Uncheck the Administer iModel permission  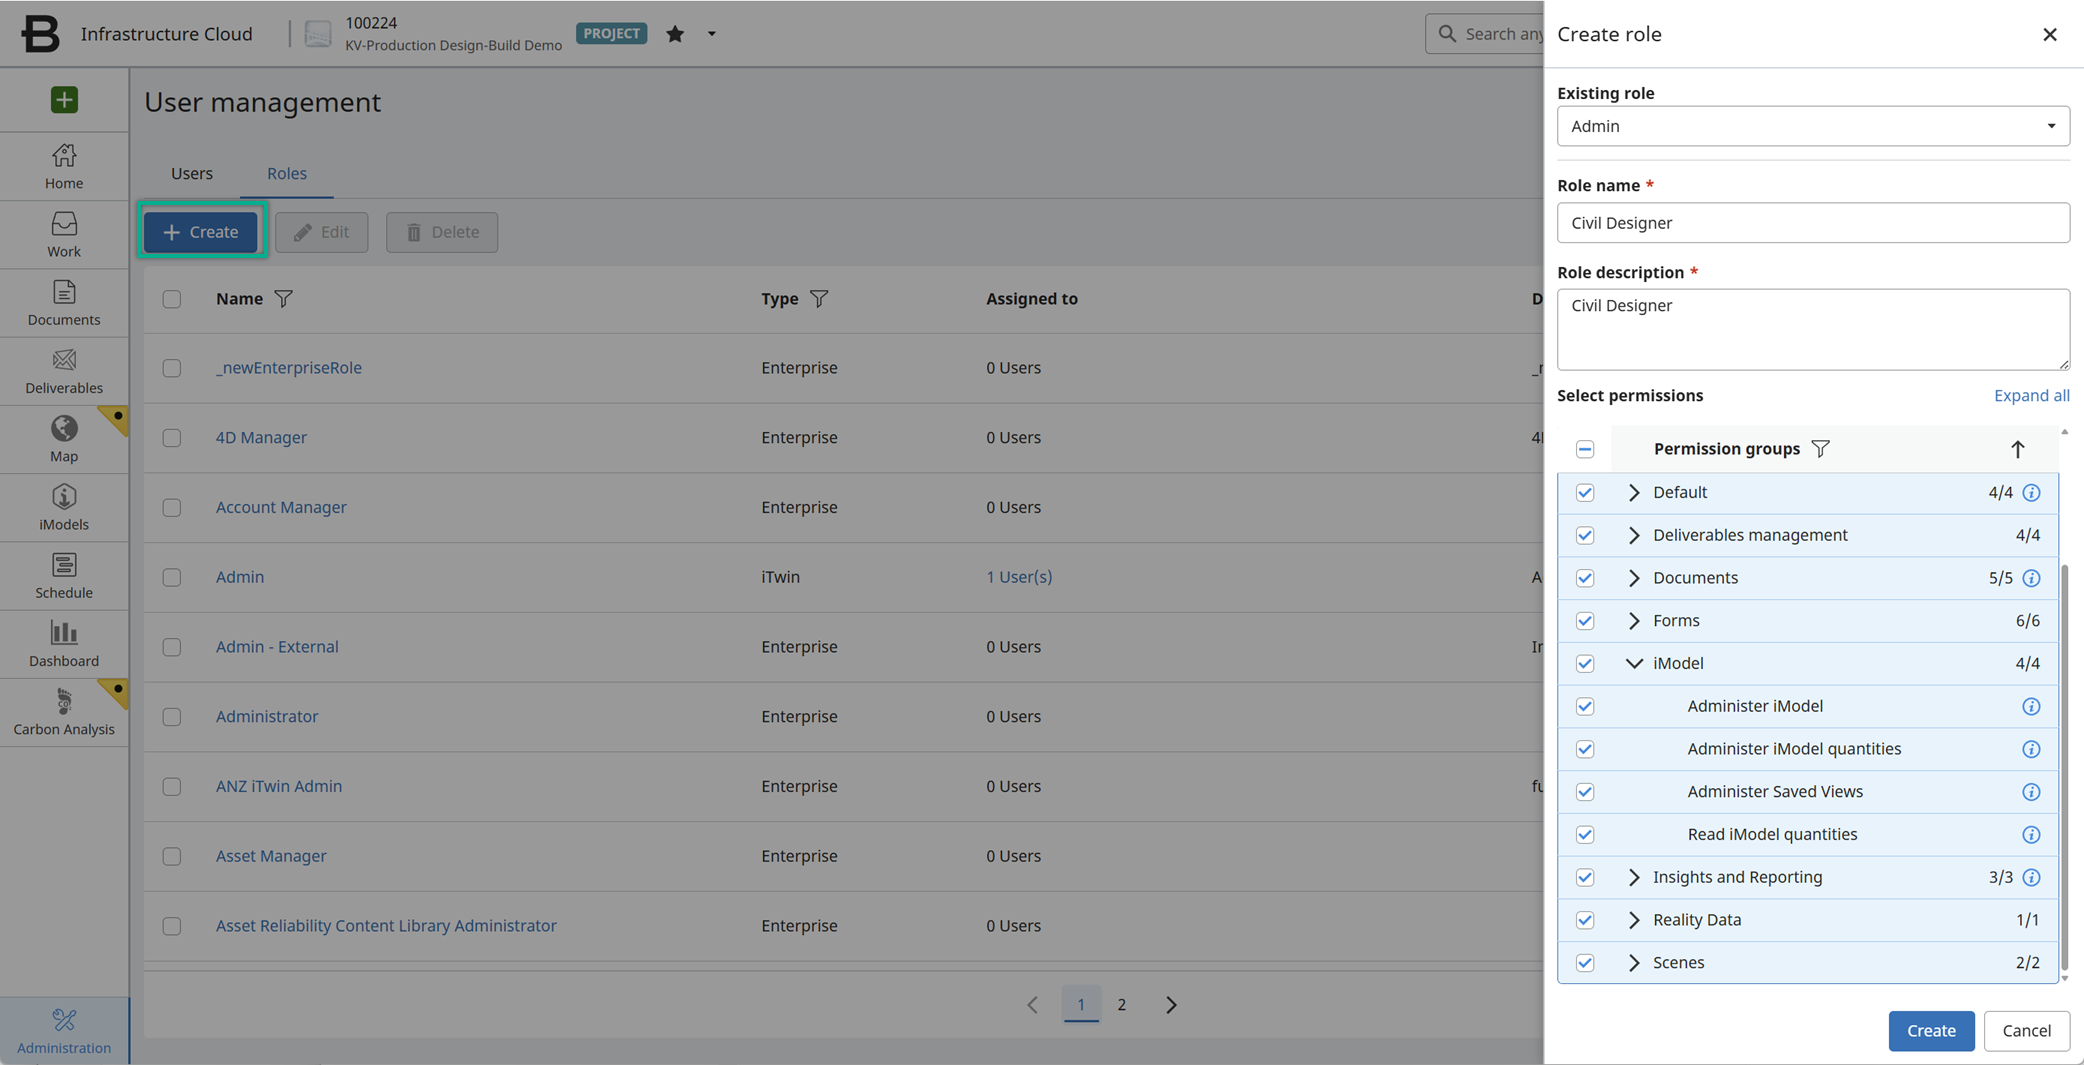1585,707
